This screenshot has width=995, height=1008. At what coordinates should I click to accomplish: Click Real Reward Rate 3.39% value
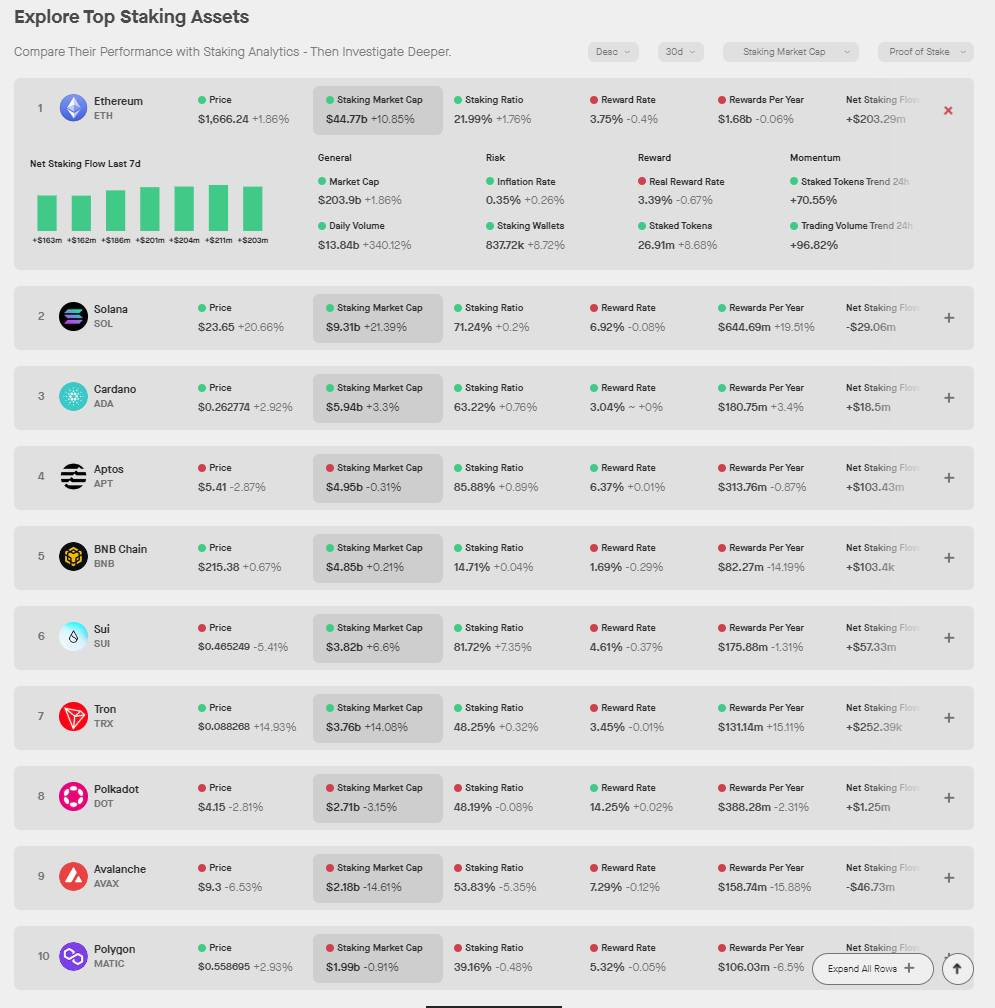point(655,200)
